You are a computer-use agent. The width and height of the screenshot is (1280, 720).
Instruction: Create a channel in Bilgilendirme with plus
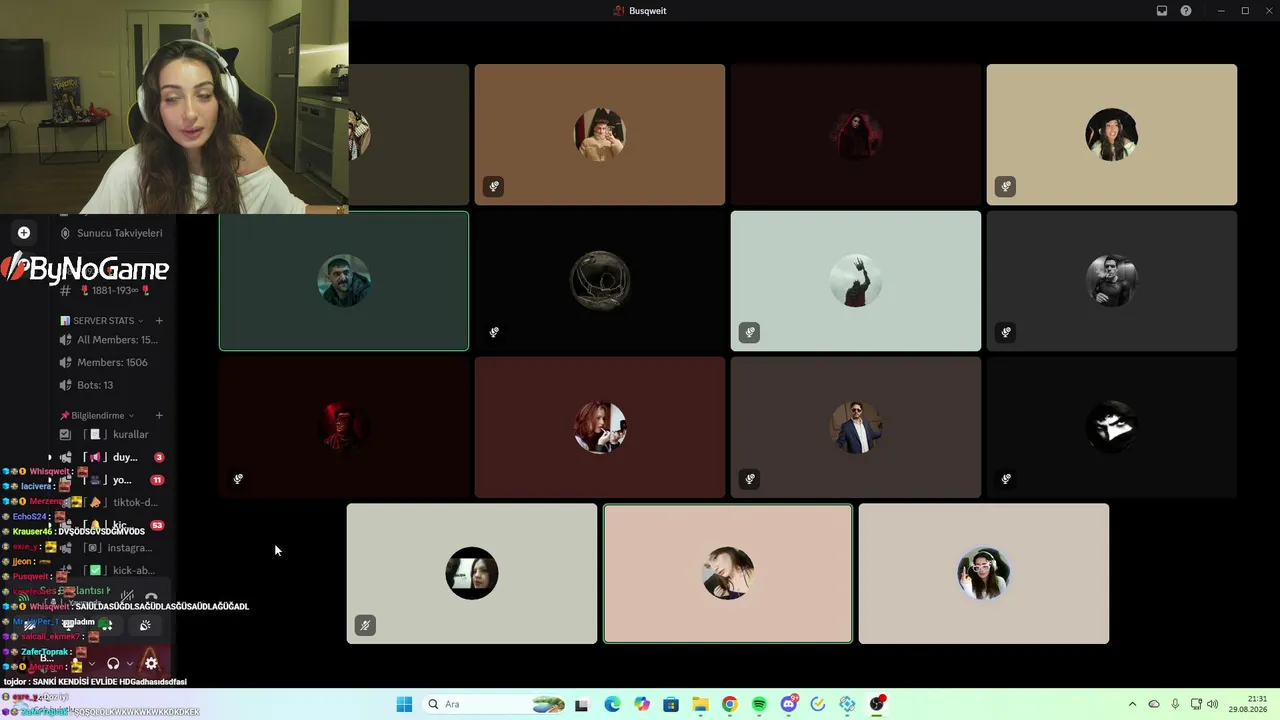pyautogui.click(x=159, y=415)
